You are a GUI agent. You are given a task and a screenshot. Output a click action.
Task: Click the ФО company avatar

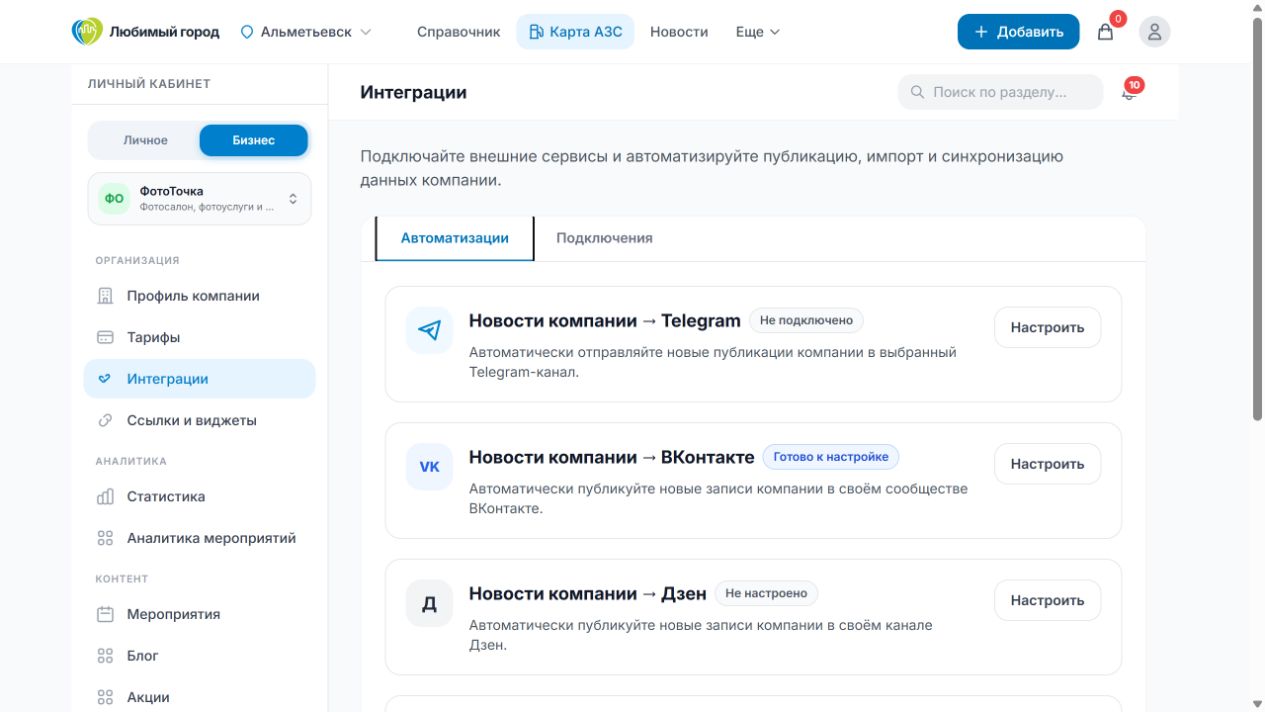pos(114,198)
